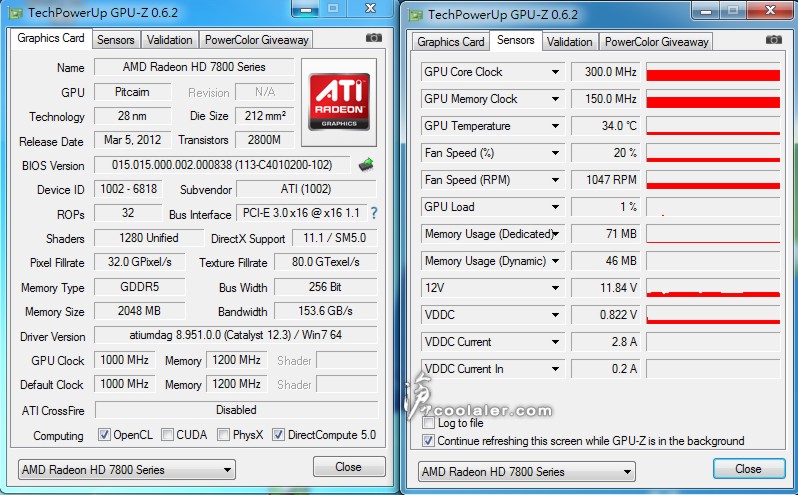Click the GPU Memory Clock red graph
The width and height of the screenshot is (798, 495).
click(713, 99)
